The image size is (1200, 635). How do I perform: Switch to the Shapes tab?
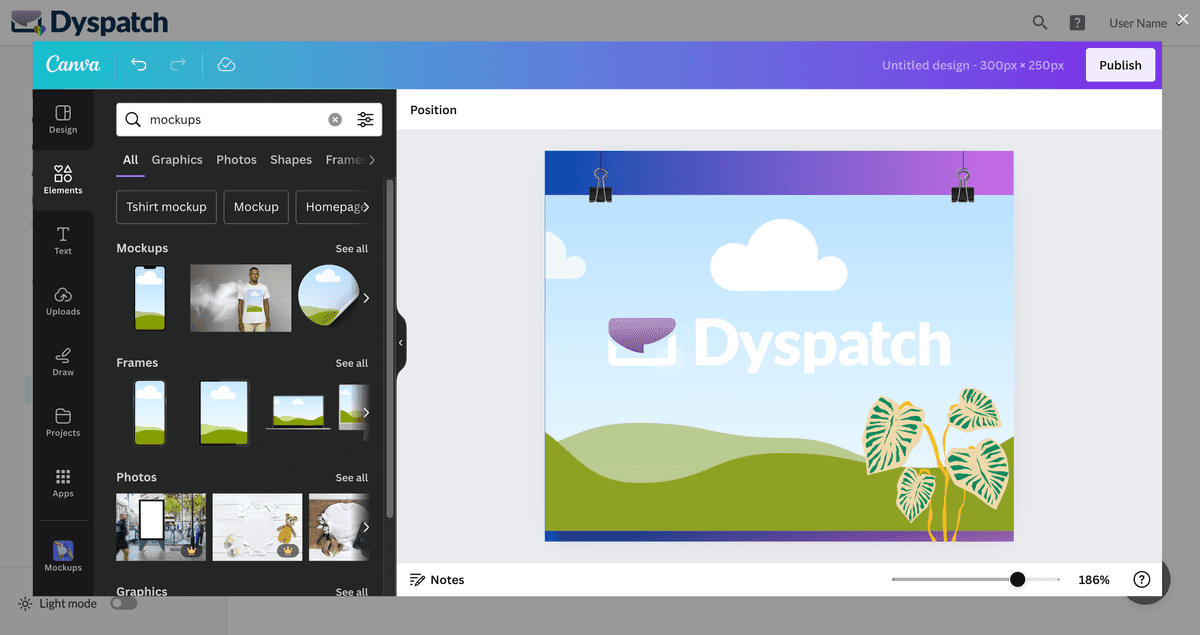pyautogui.click(x=291, y=160)
